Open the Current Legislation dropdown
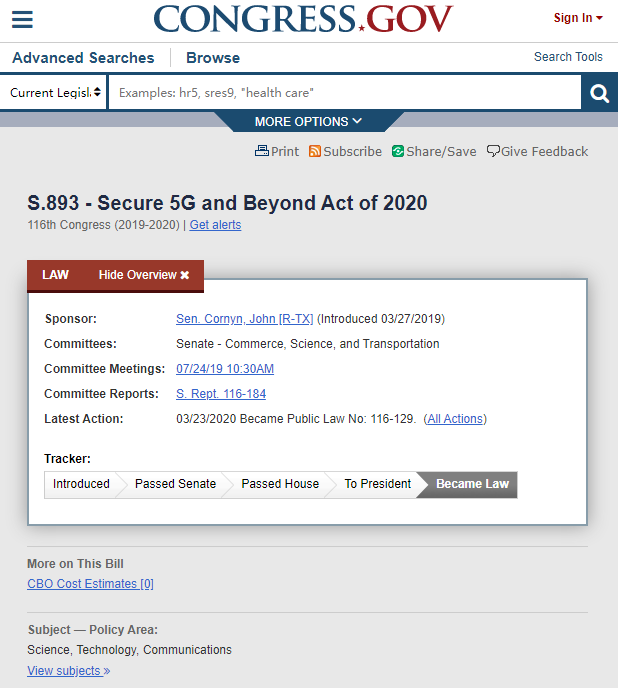618x688 pixels. tap(55, 93)
